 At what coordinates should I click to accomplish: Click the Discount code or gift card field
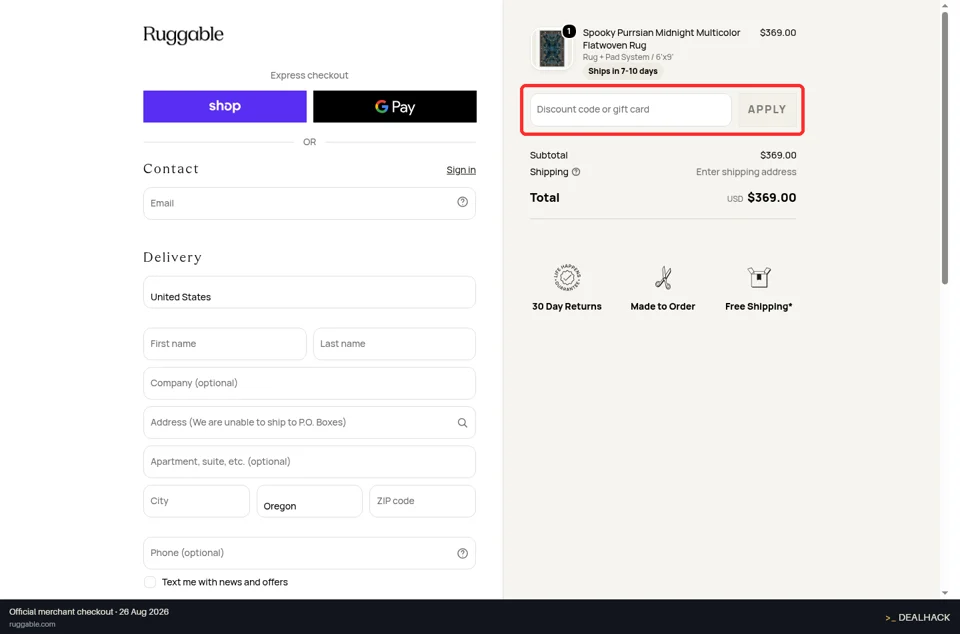[x=631, y=110]
